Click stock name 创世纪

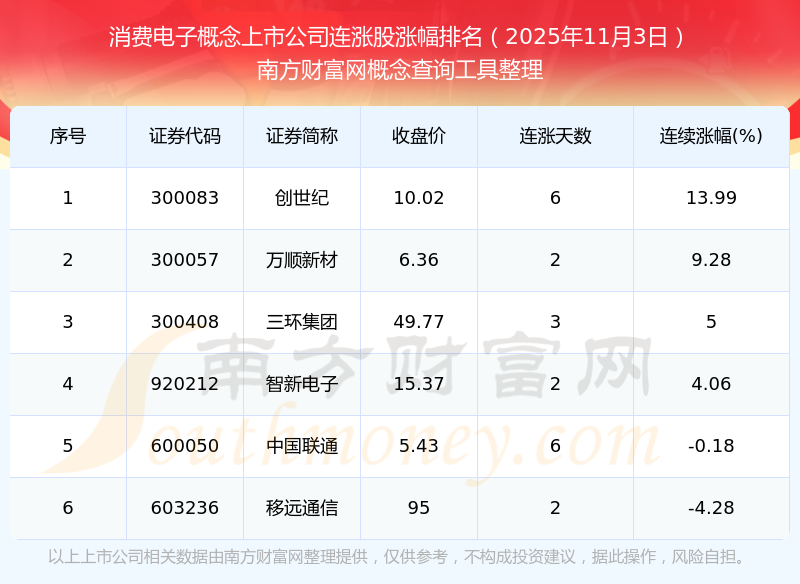click(x=302, y=198)
